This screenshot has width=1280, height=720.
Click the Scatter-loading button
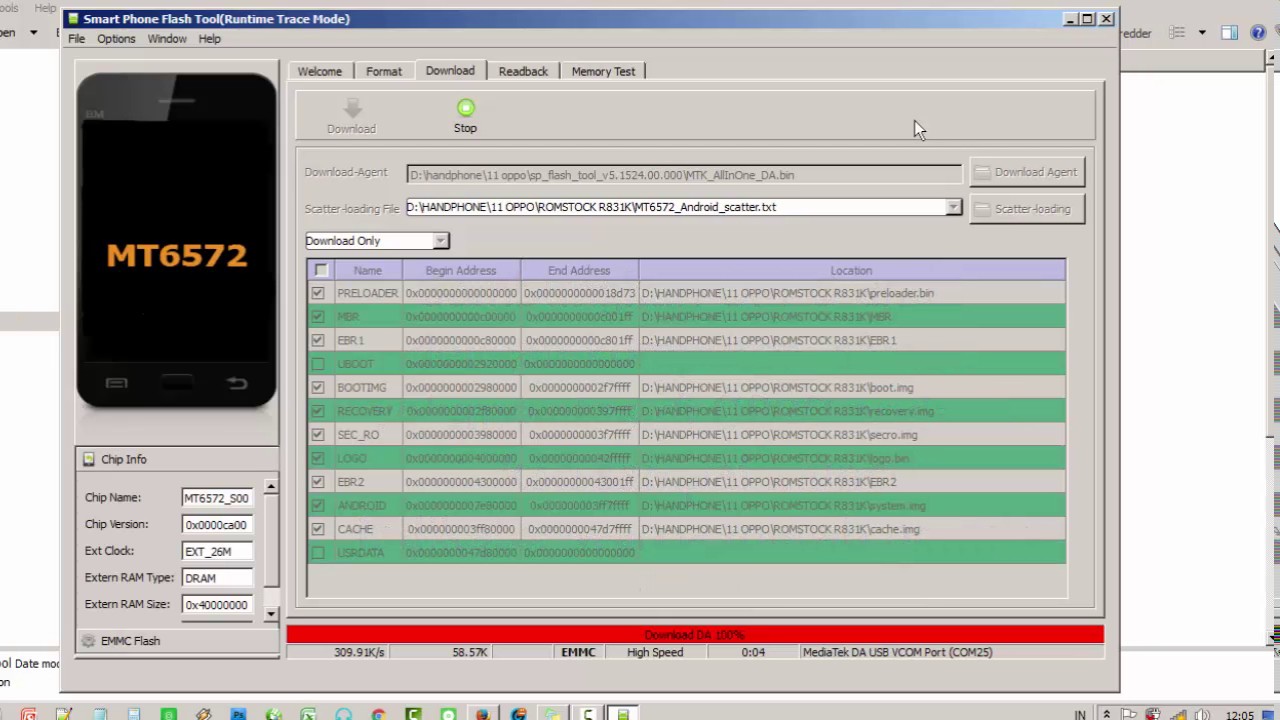click(1026, 209)
